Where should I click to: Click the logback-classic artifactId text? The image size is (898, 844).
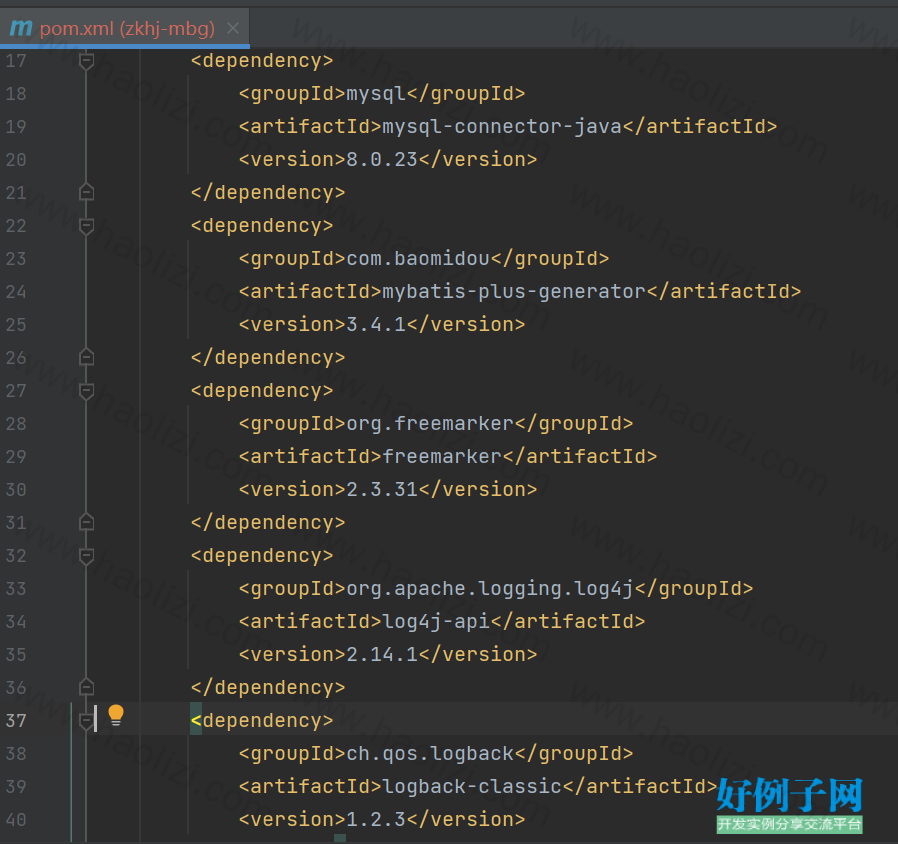tap(472, 786)
